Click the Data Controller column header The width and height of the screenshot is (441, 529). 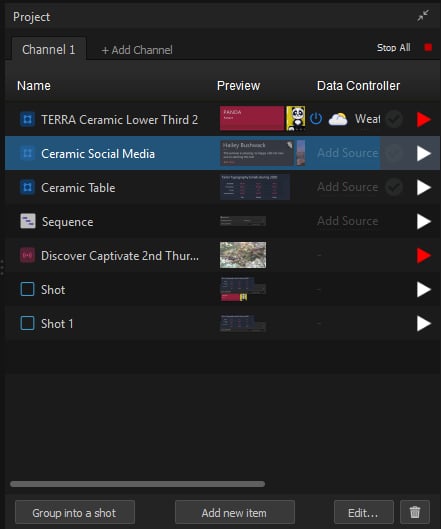pos(358,86)
